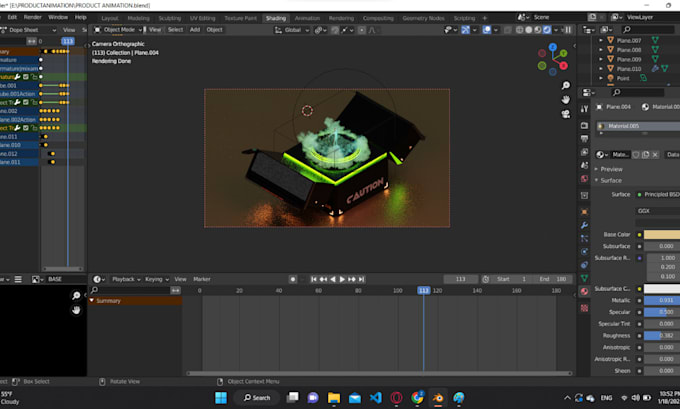Play the animation in reverse
Image resolution: width=680 pixels, height=409 pixels.
333,279
